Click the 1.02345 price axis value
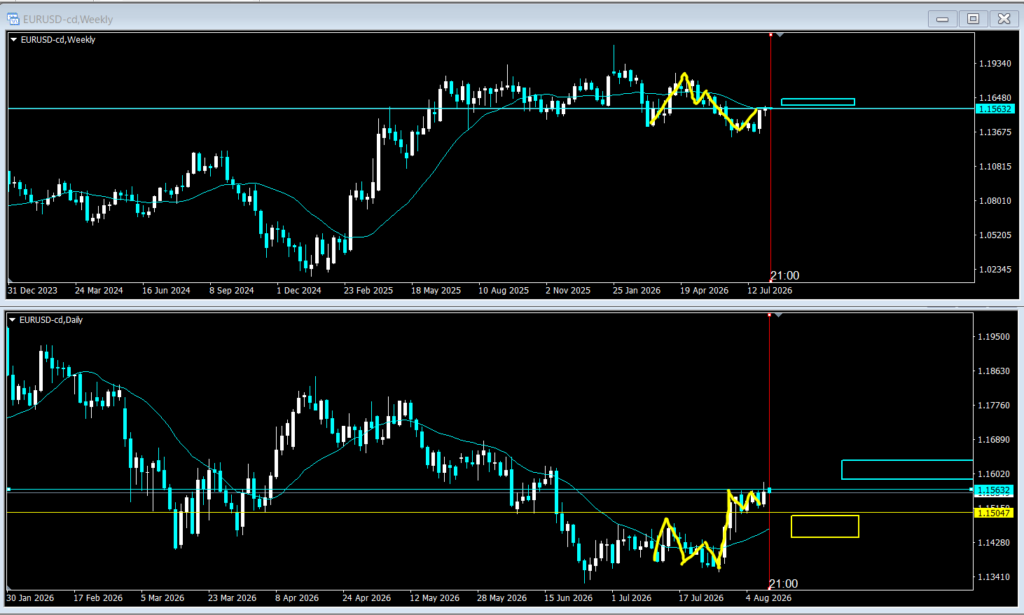The width and height of the screenshot is (1024, 615). click(x=995, y=269)
